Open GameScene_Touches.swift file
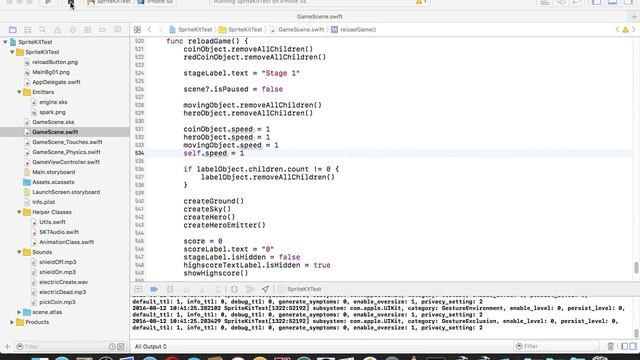This screenshot has height=360, width=640. click(67, 142)
